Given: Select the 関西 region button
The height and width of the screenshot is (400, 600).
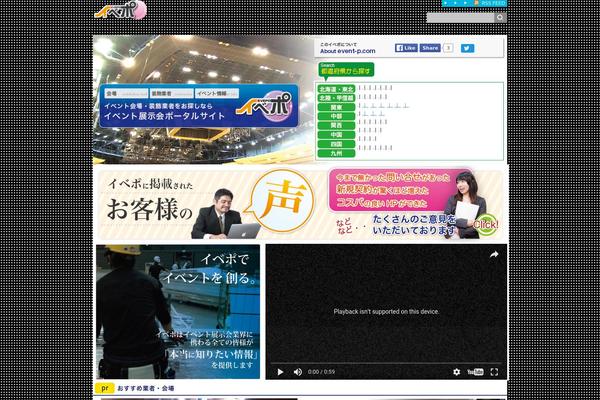Looking at the screenshot, I should click(x=336, y=126).
